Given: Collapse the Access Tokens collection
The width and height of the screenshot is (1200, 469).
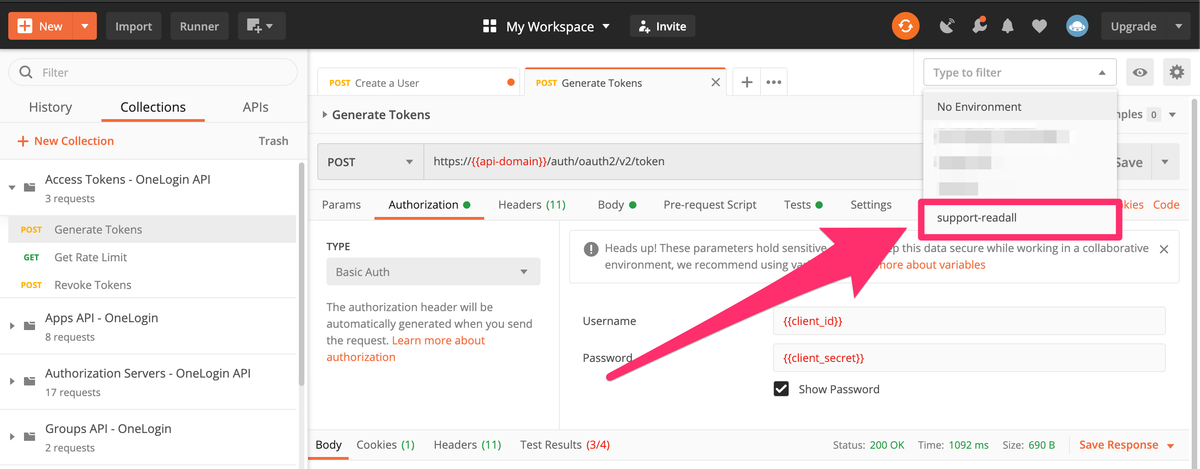Looking at the screenshot, I should (12, 187).
